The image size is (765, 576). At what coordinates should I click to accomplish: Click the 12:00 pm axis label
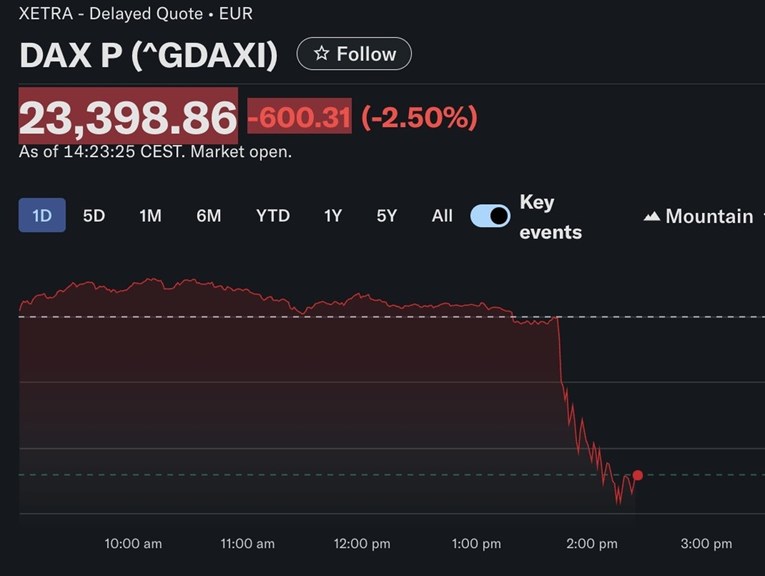pos(362,544)
